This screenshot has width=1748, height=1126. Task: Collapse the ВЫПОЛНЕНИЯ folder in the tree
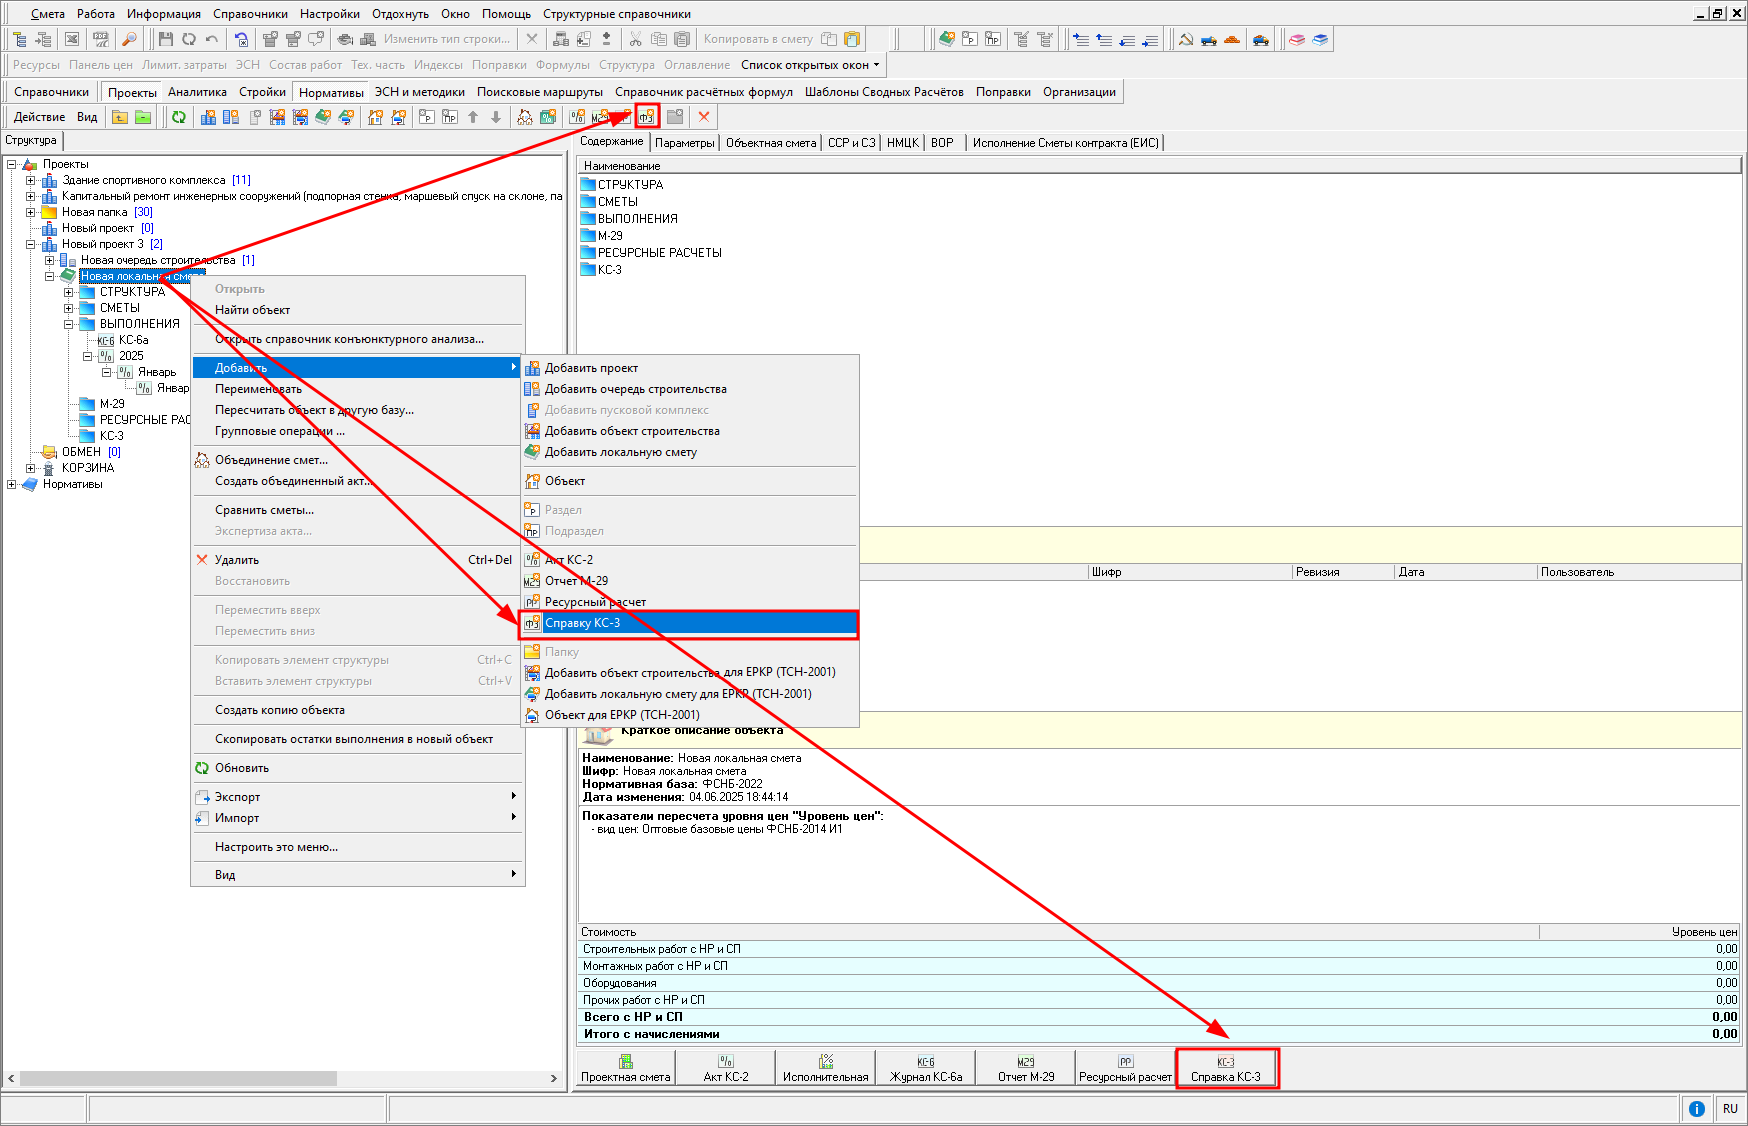(x=68, y=324)
